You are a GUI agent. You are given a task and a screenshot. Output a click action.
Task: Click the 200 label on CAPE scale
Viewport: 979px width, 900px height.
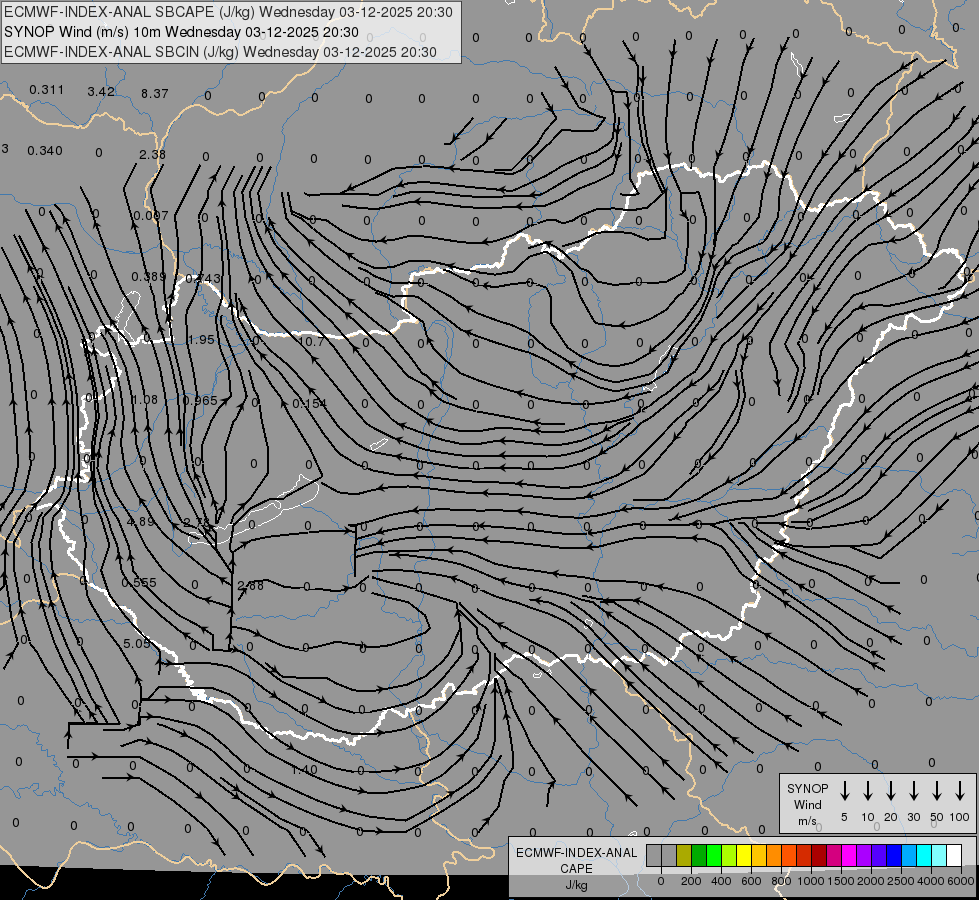click(x=691, y=881)
